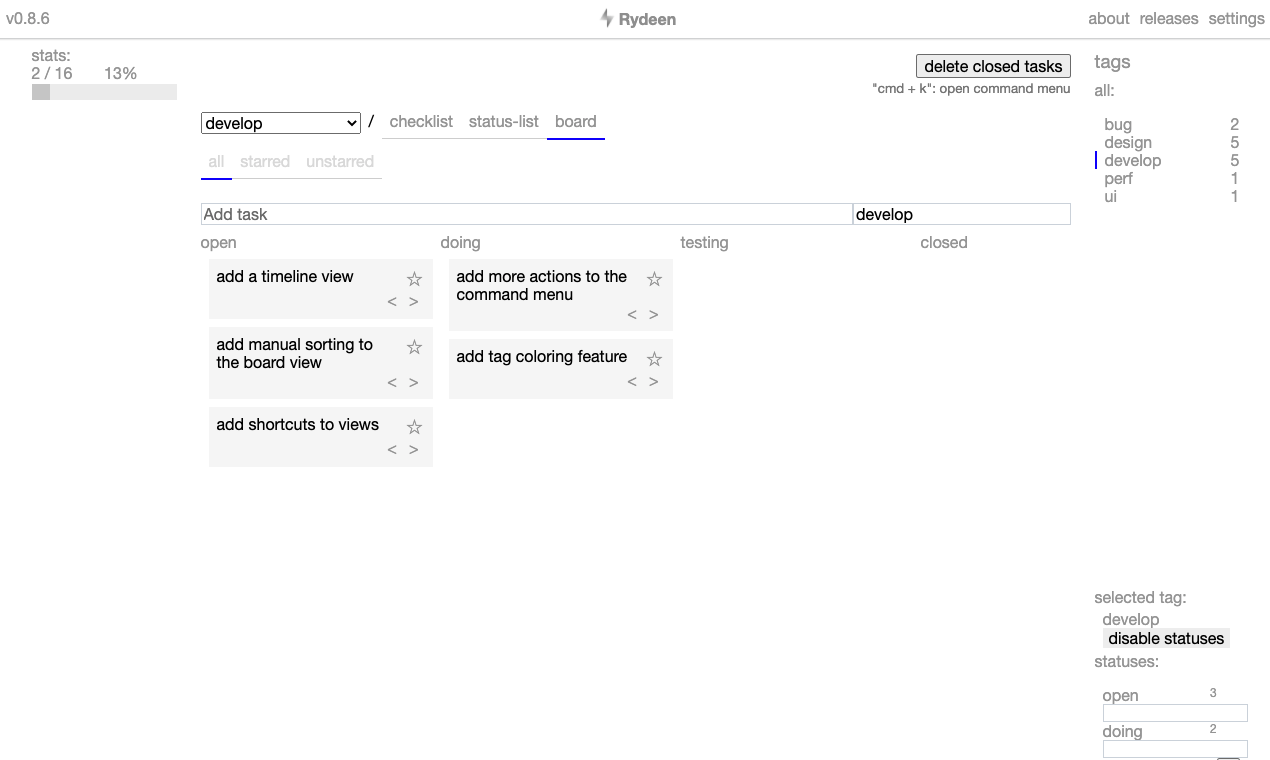The width and height of the screenshot is (1270, 760).
Task: Click < arrow on 'add tag coloring feature' card
Action: click(632, 382)
